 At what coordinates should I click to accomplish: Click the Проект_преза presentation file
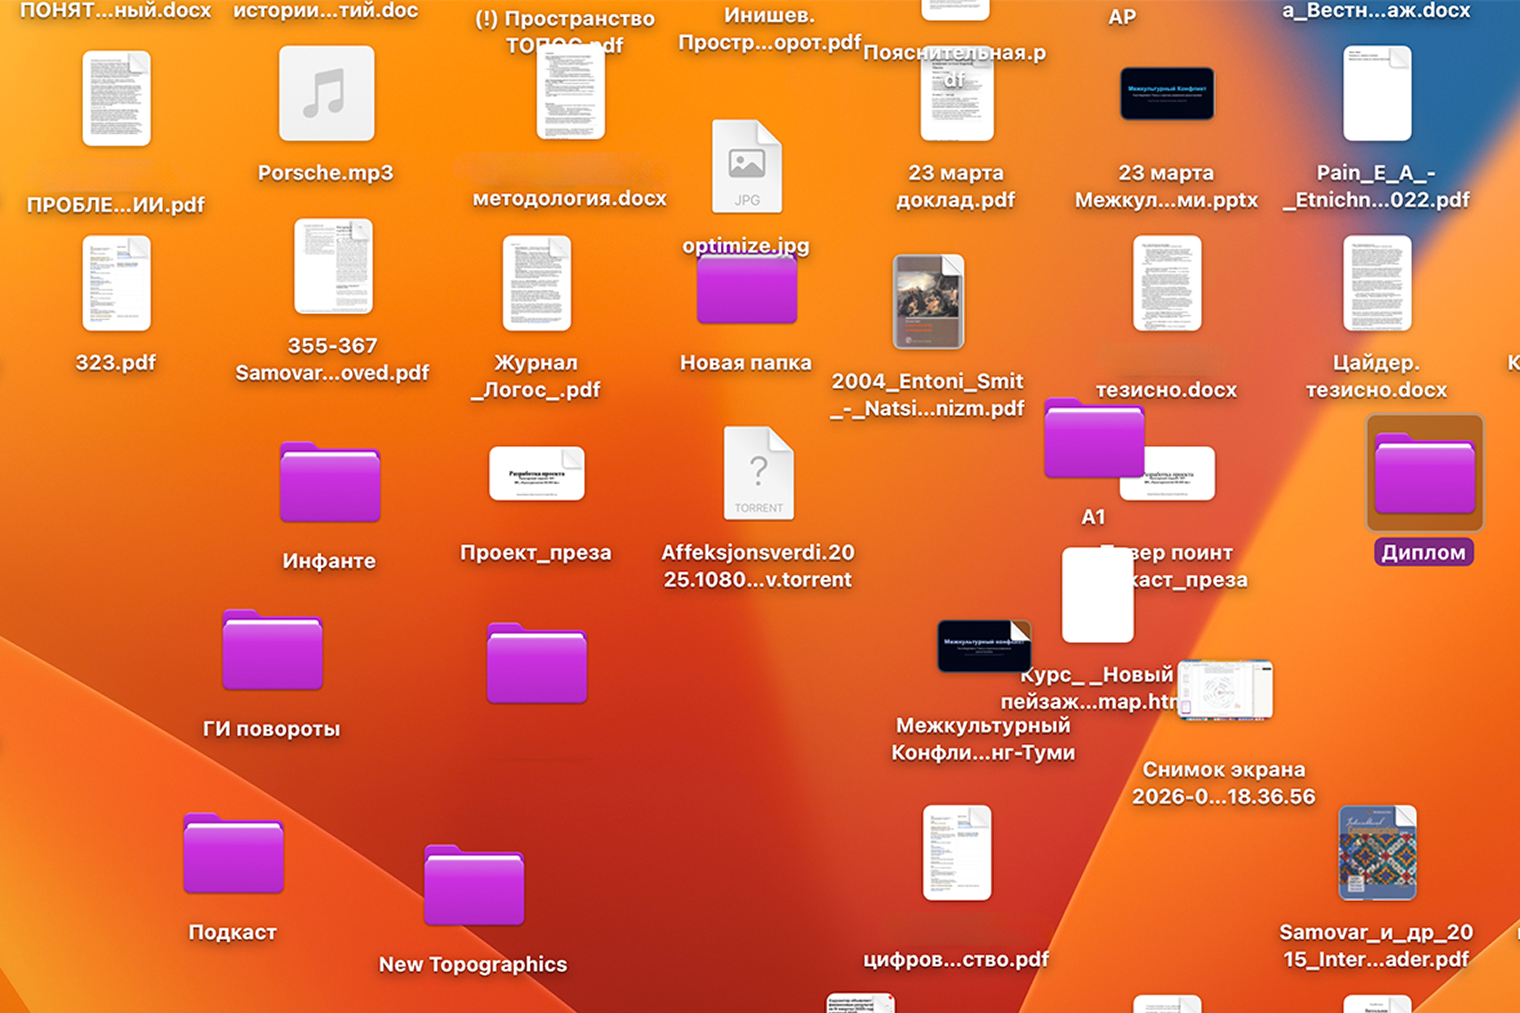[x=536, y=474]
